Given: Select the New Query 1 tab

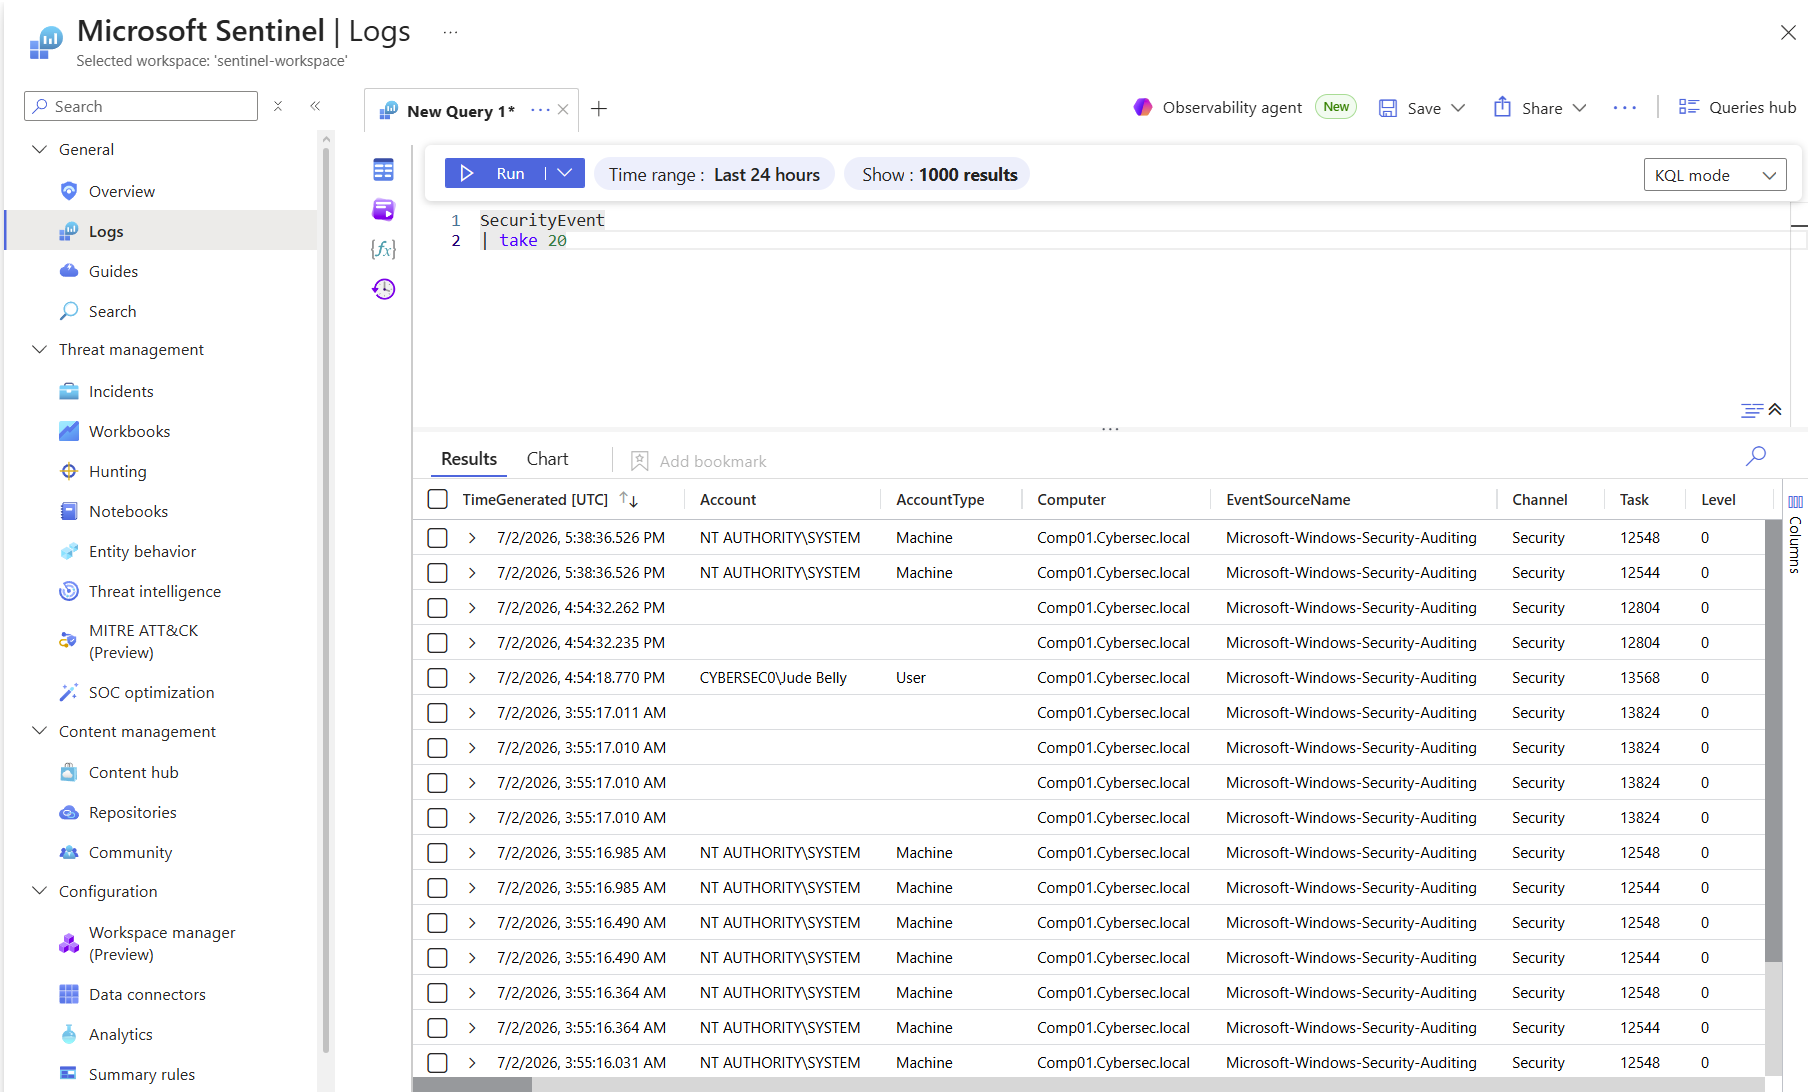Looking at the screenshot, I should [460, 111].
